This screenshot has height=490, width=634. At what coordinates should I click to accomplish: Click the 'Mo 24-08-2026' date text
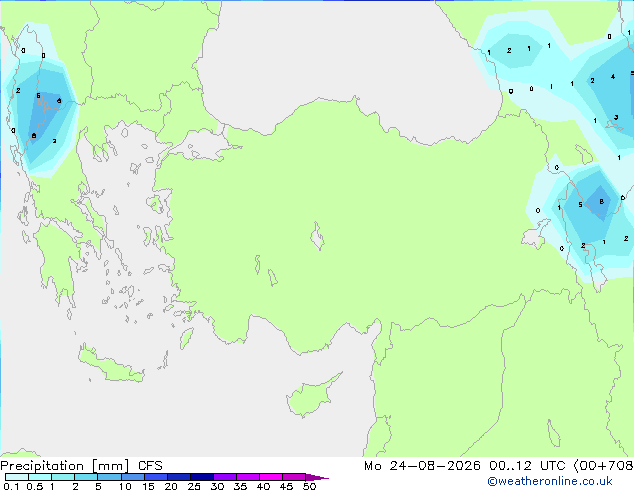(422, 466)
